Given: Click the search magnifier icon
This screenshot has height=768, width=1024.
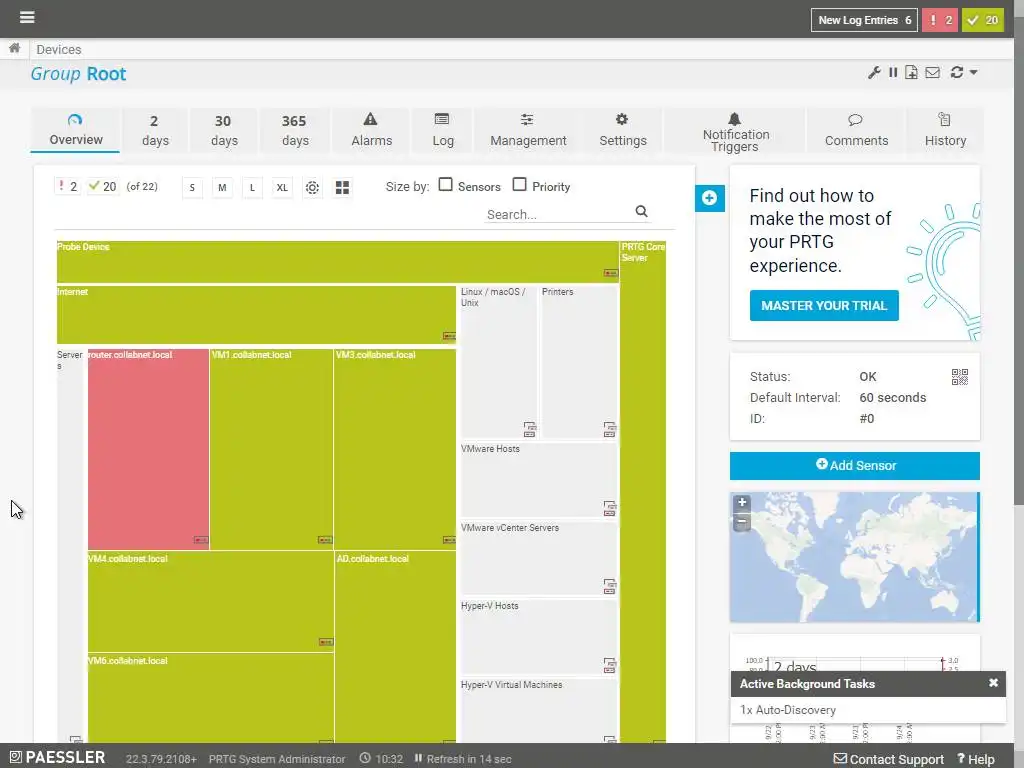Looking at the screenshot, I should tap(641, 211).
